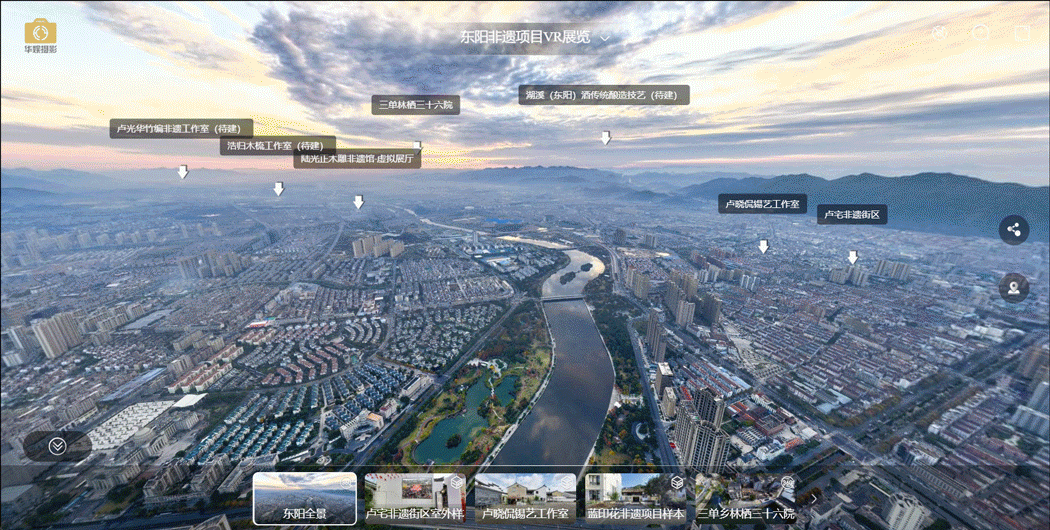The width and height of the screenshot is (1050, 530).
Task: Click arrow marker below 陆光正木雕非遗馆 label
Action: (358, 202)
